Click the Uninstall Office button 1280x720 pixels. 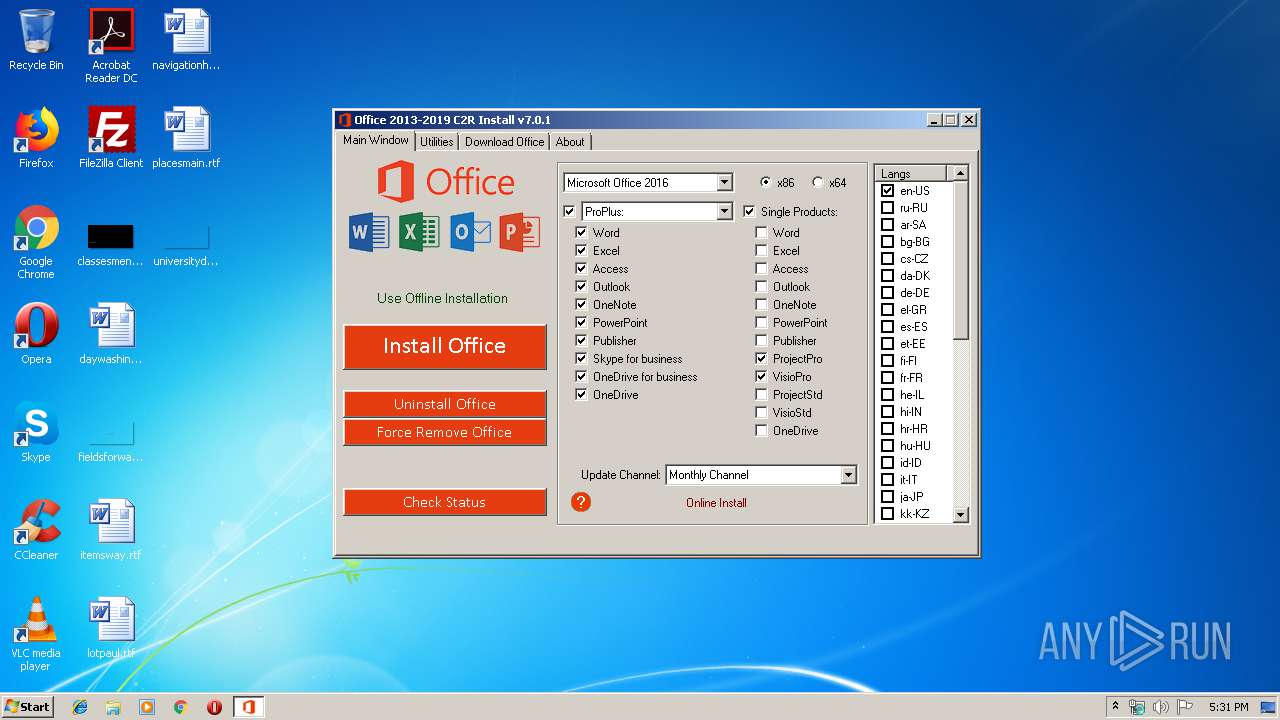[x=445, y=404]
